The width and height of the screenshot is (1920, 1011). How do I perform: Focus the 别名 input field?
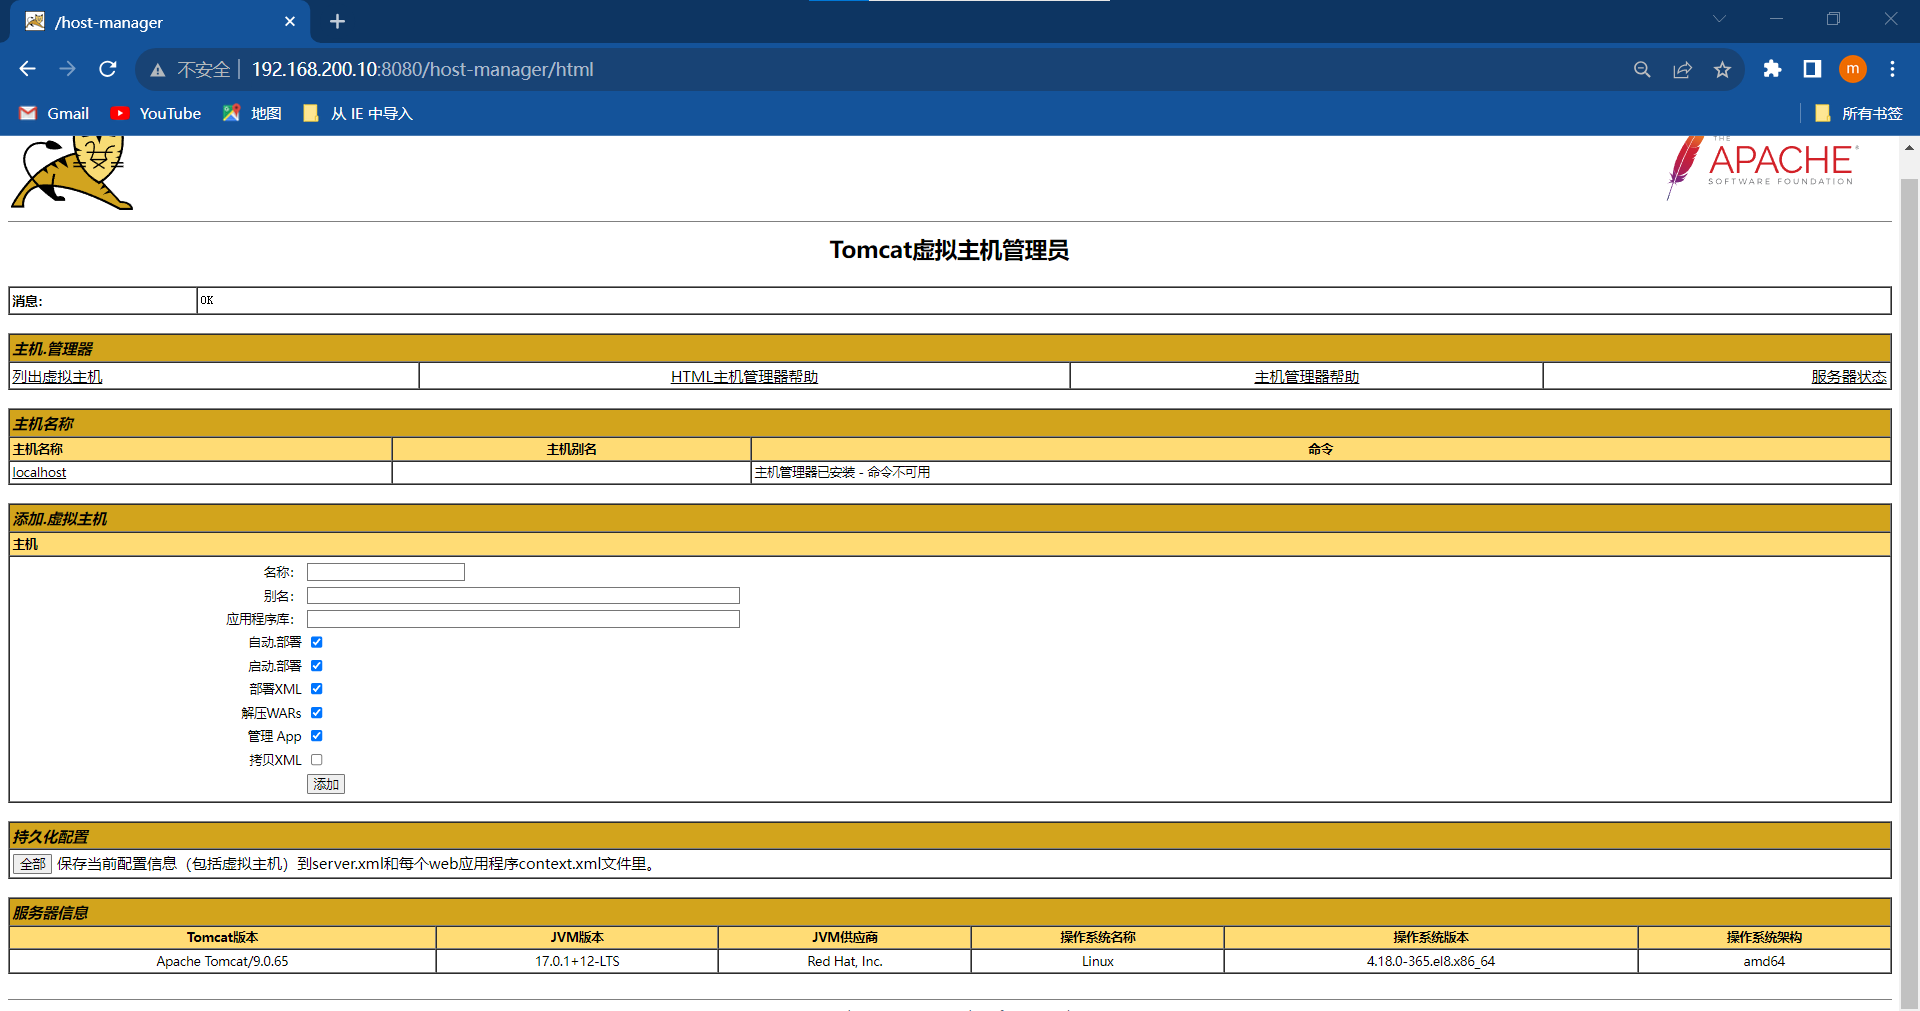pyautogui.click(x=523, y=596)
